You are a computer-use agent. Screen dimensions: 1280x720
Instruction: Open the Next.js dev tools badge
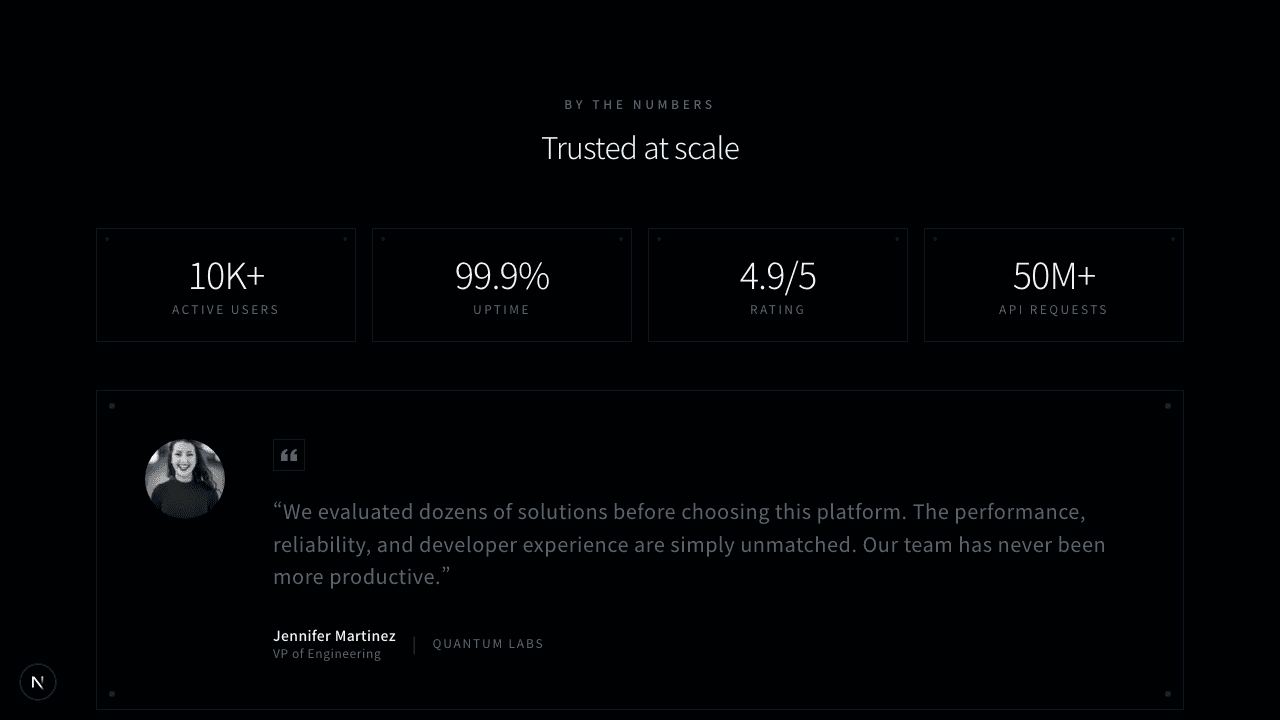click(38, 682)
